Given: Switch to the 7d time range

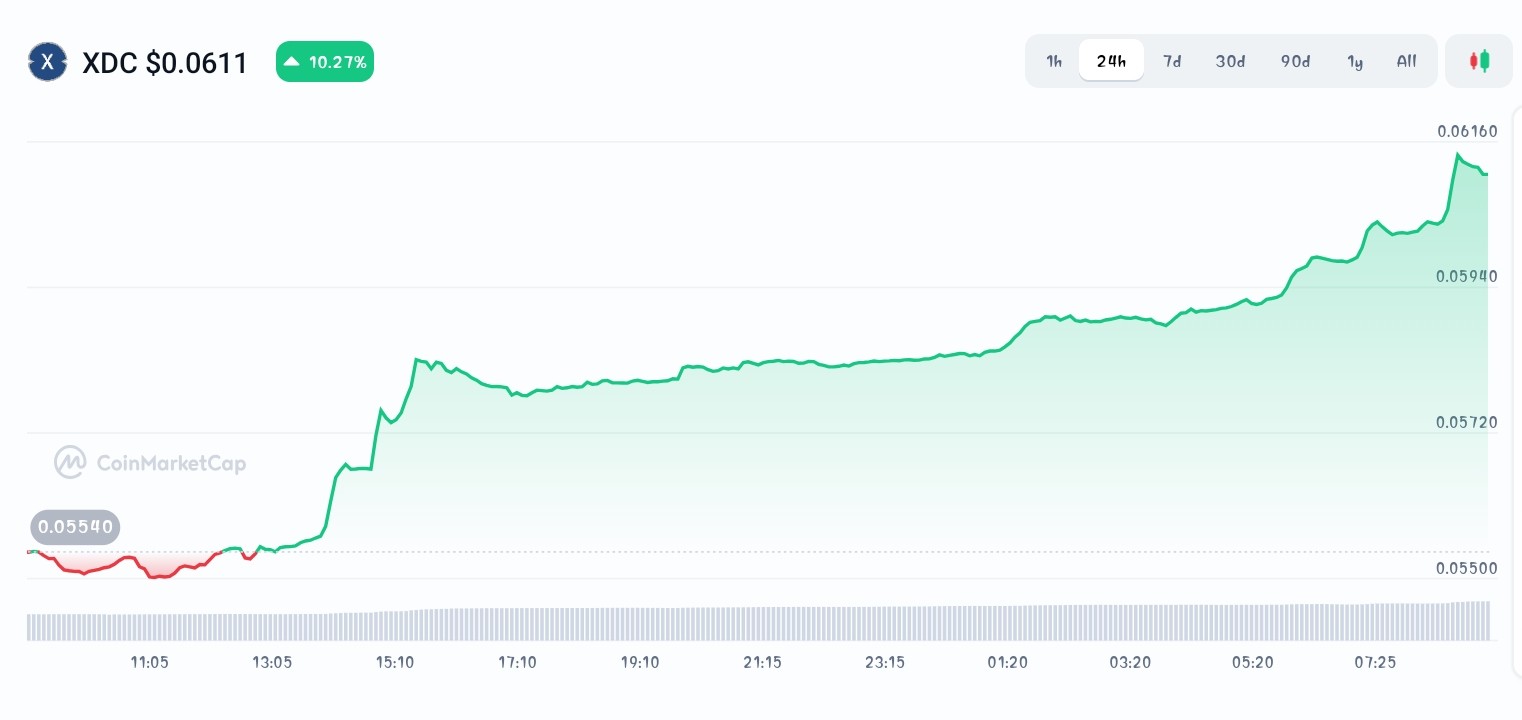Looking at the screenshot, I should (1172, 61).
